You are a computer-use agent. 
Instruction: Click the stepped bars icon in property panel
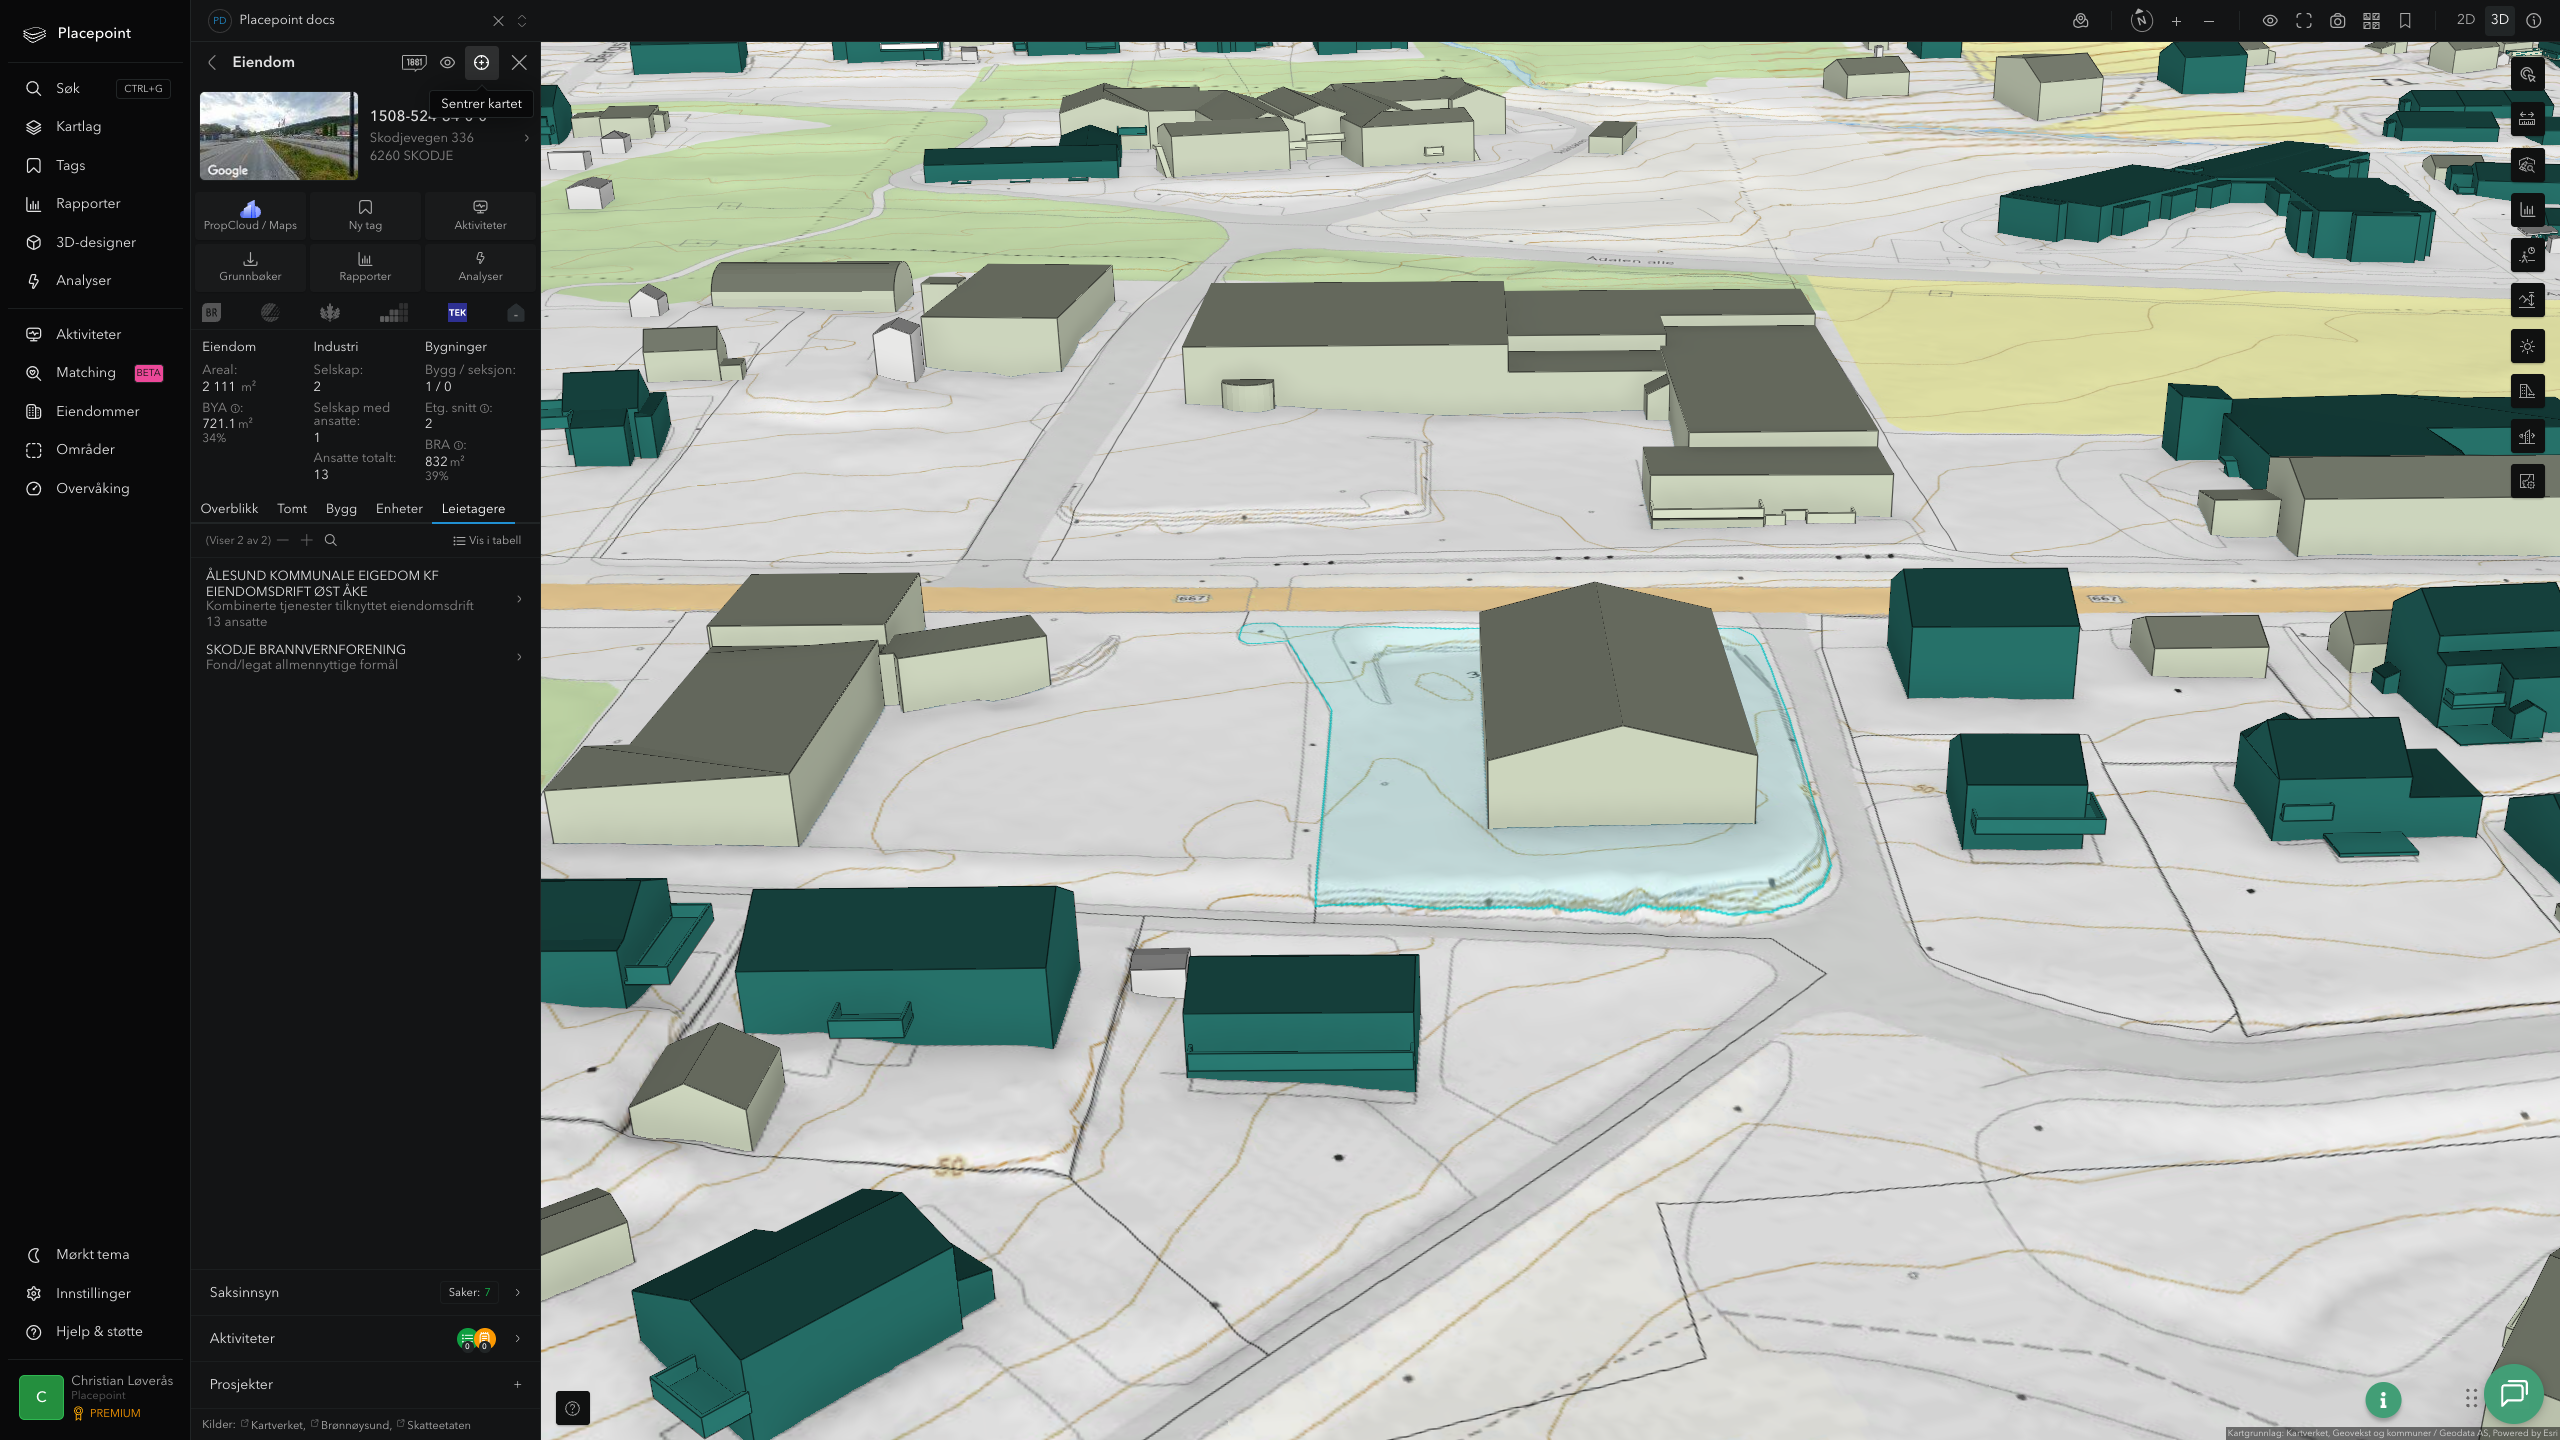pos(394,313)
